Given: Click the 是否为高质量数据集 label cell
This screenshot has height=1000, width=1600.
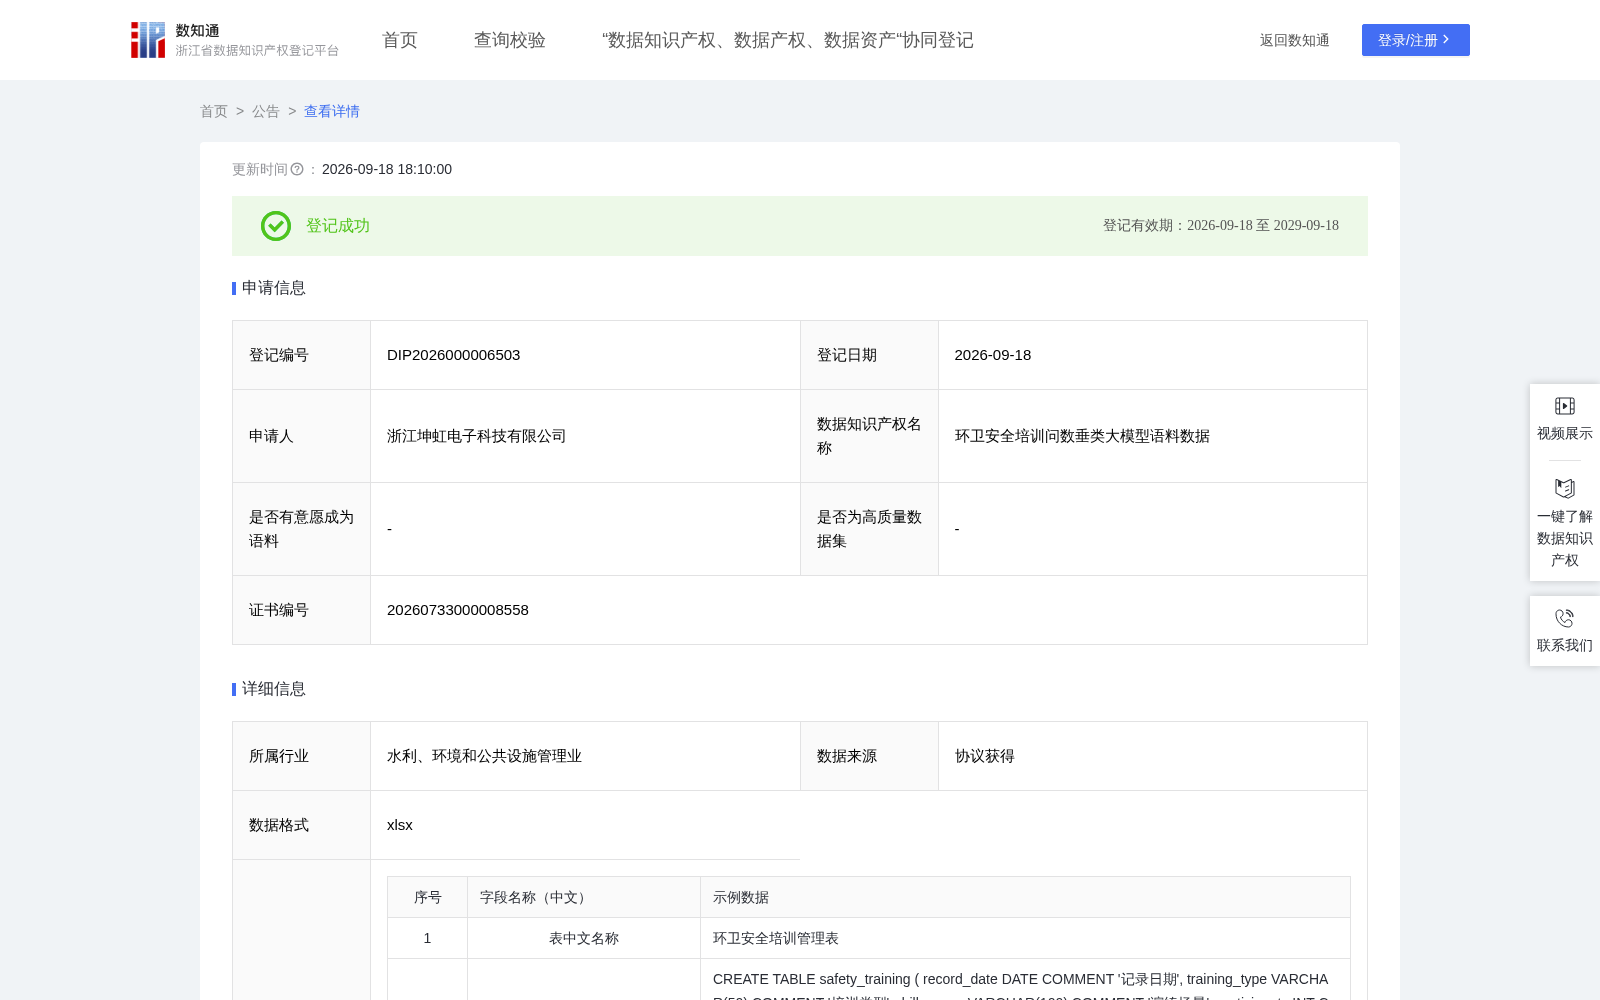Looking at the screenshot, I should pos(870,529).
